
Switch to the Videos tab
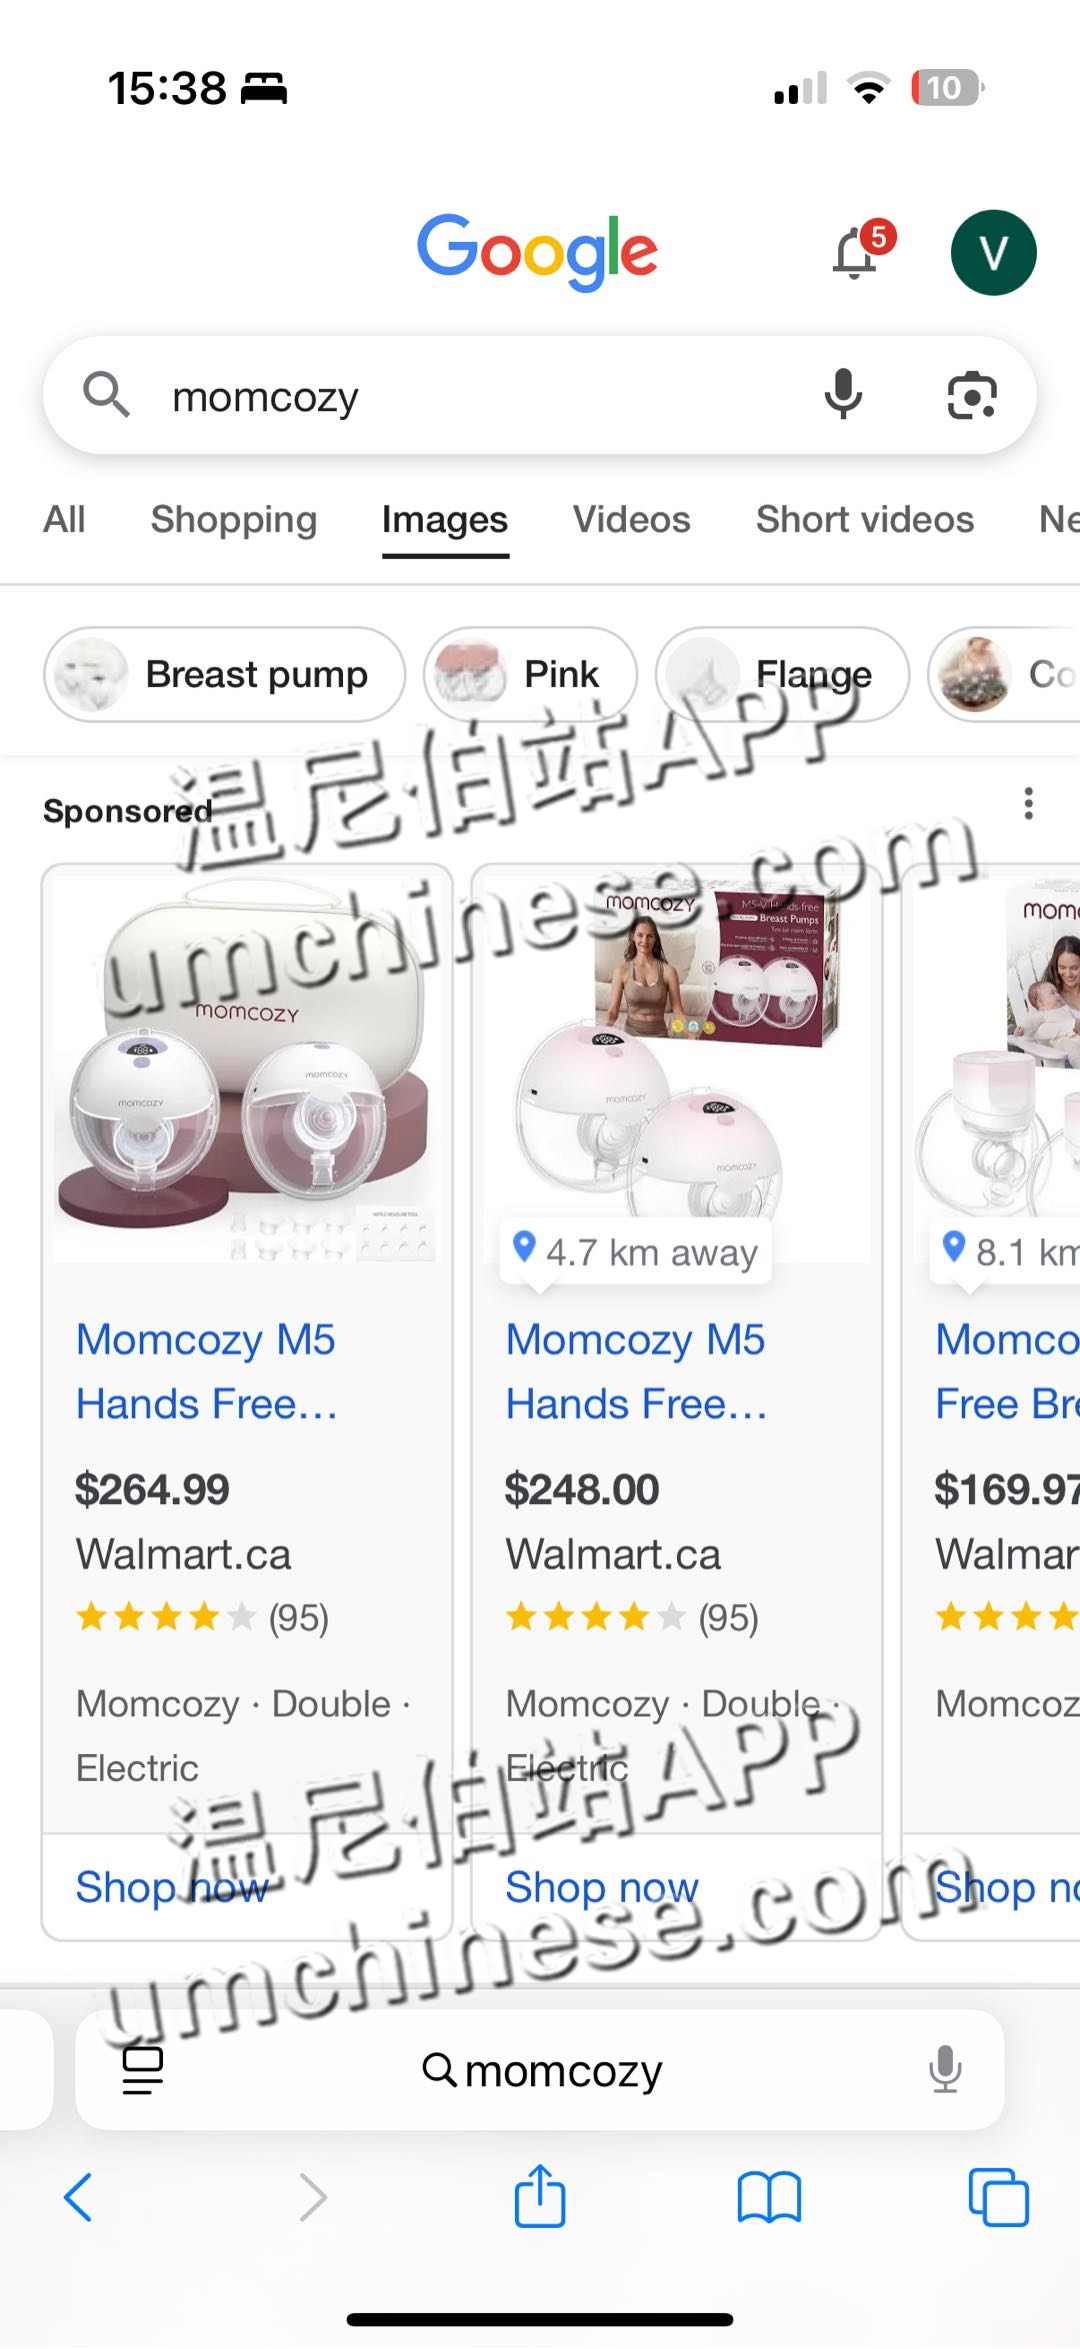631,519
